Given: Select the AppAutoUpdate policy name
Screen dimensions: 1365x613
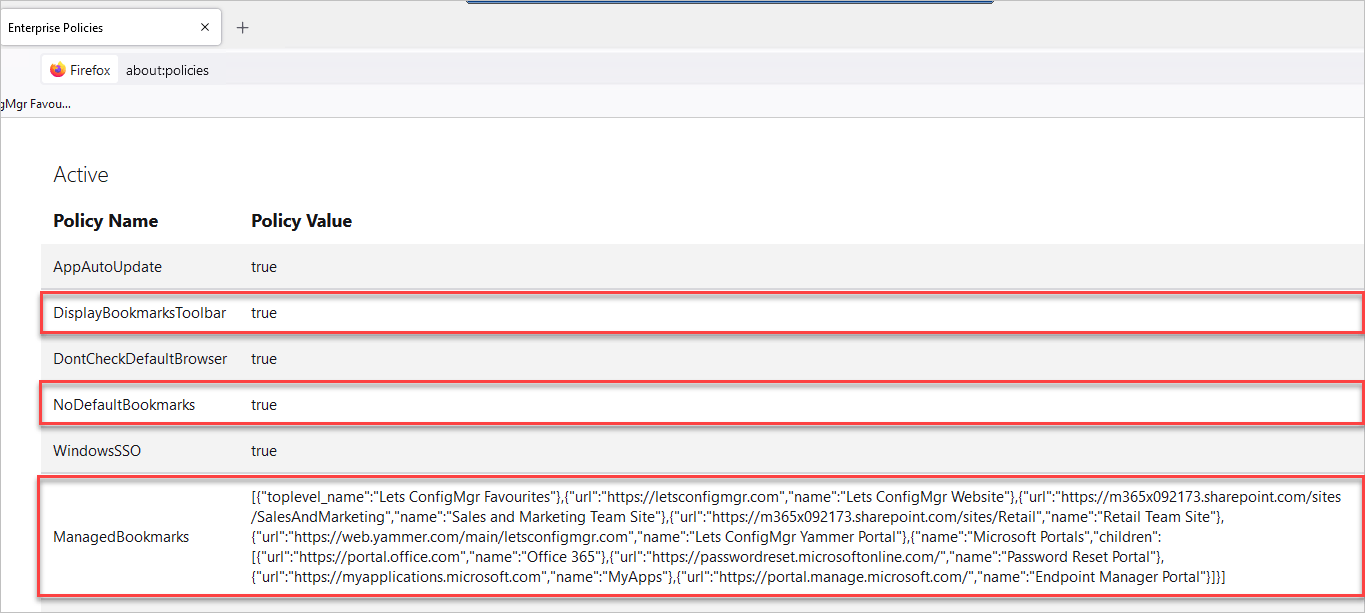Looking at the screenshot, I should 107,267.
